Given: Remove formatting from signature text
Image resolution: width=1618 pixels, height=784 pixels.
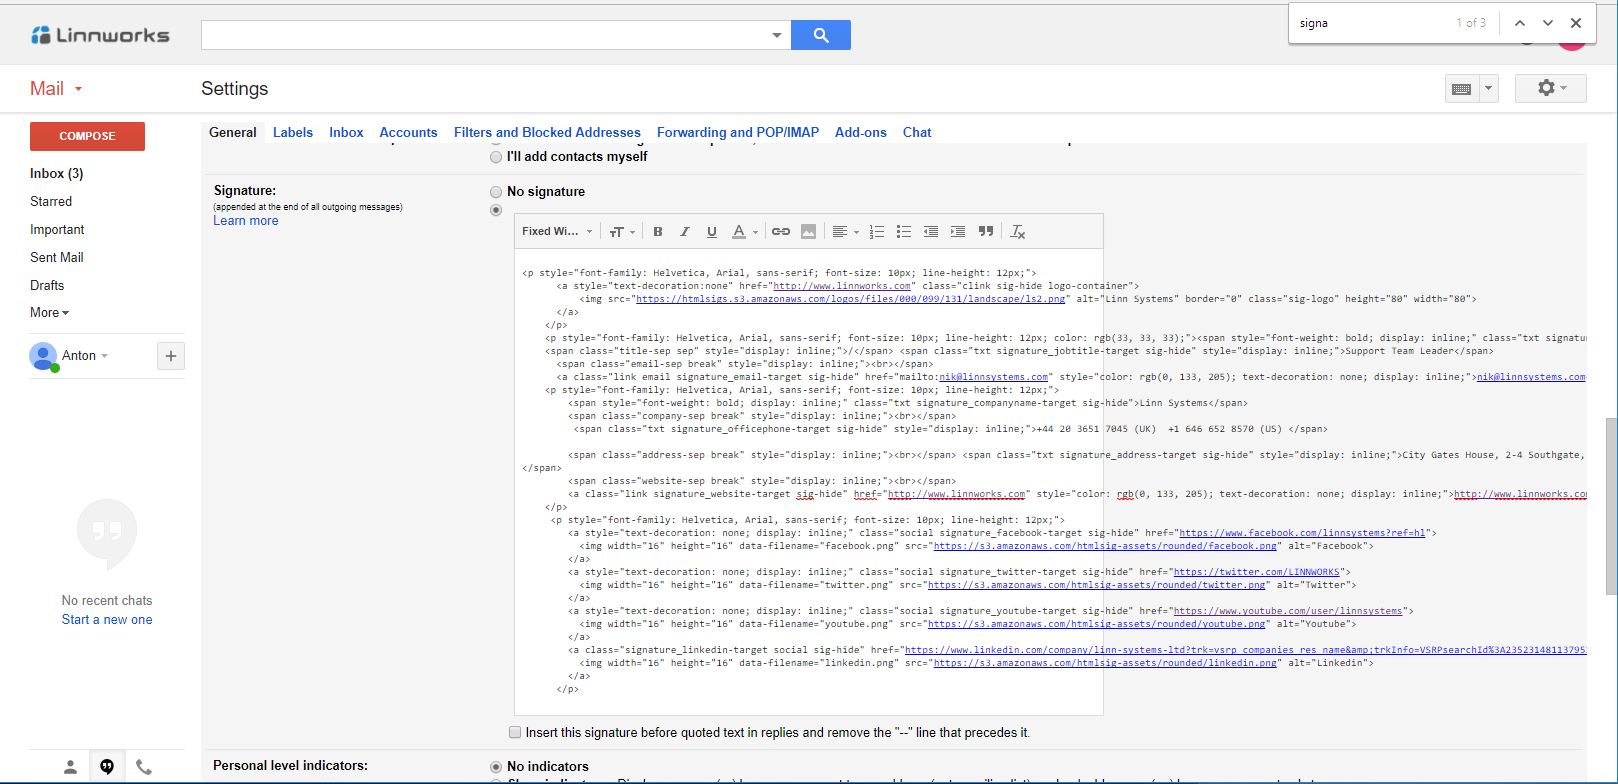Looking at the screenshot, I should click(1018, 231).
